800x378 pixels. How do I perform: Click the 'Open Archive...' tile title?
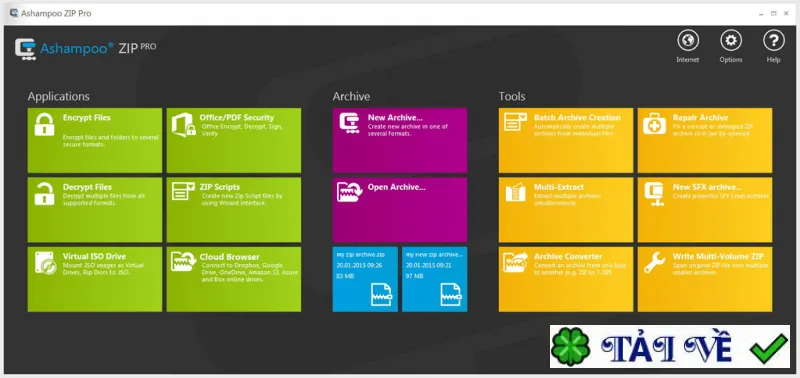coord(396,187)
